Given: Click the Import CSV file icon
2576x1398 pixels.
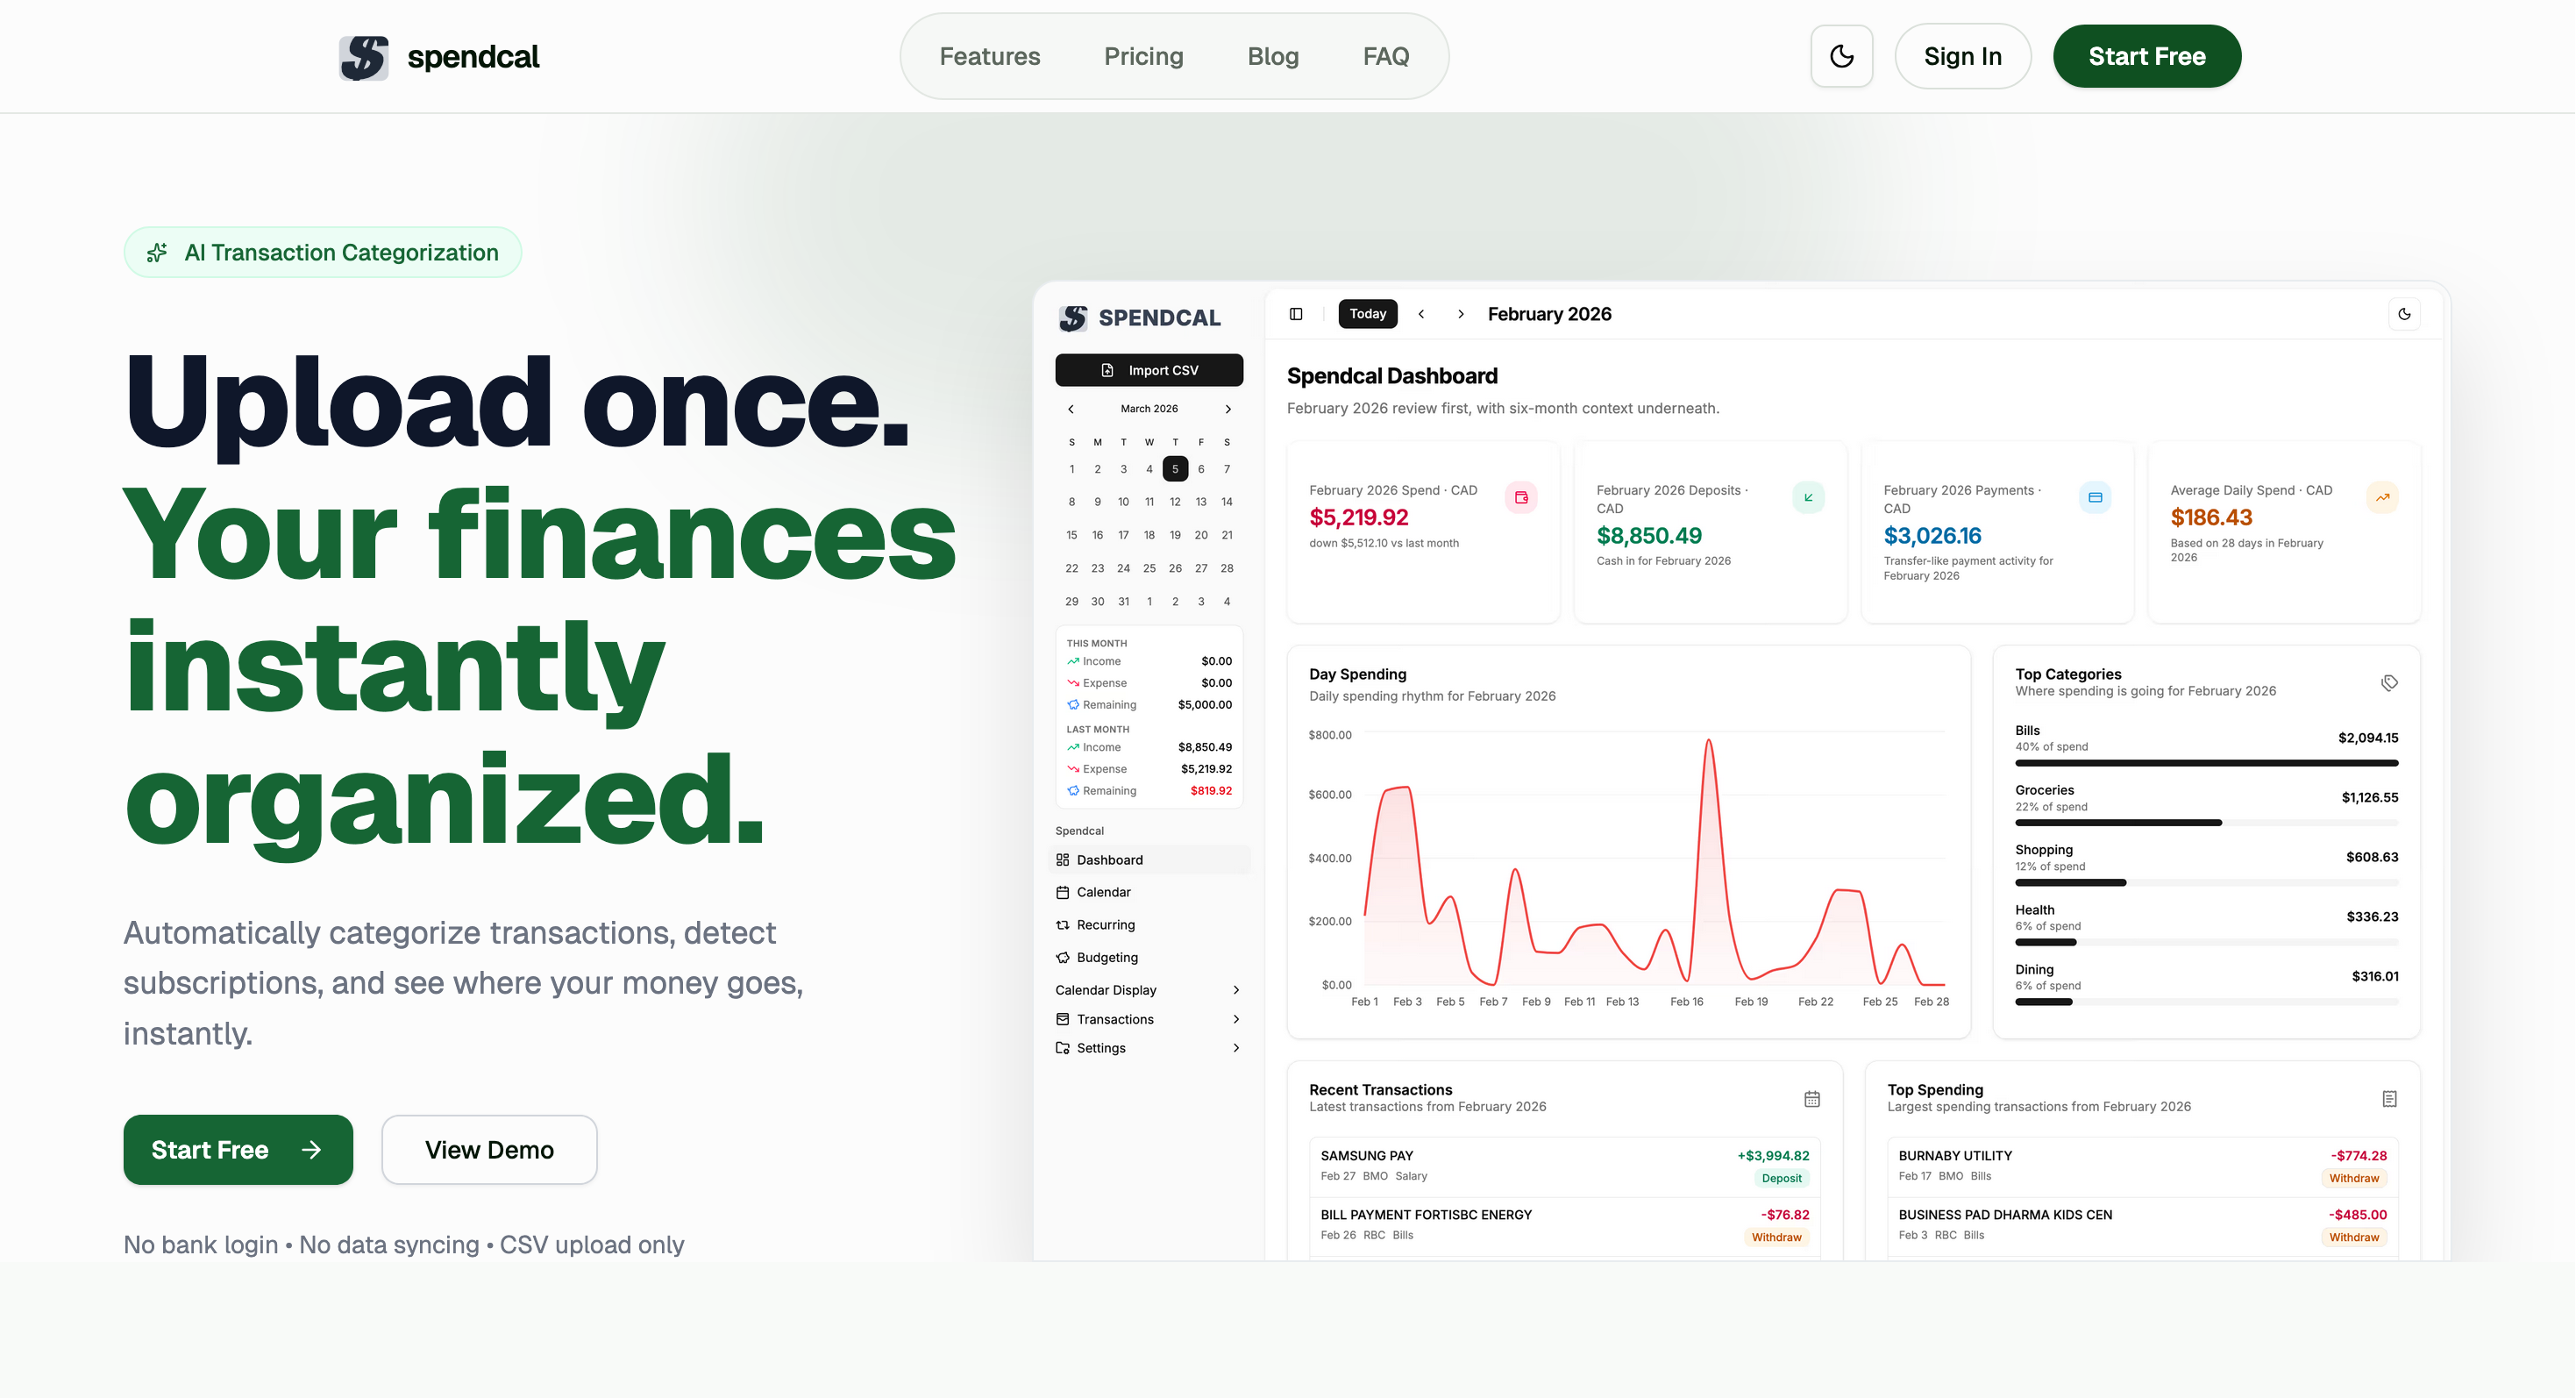Looking at the screenshot, I should click(1107, 370).
